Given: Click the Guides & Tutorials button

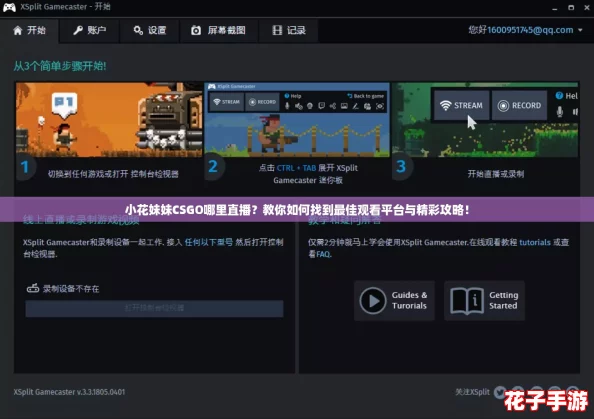Looking at the screenshot, I should 394,300.
